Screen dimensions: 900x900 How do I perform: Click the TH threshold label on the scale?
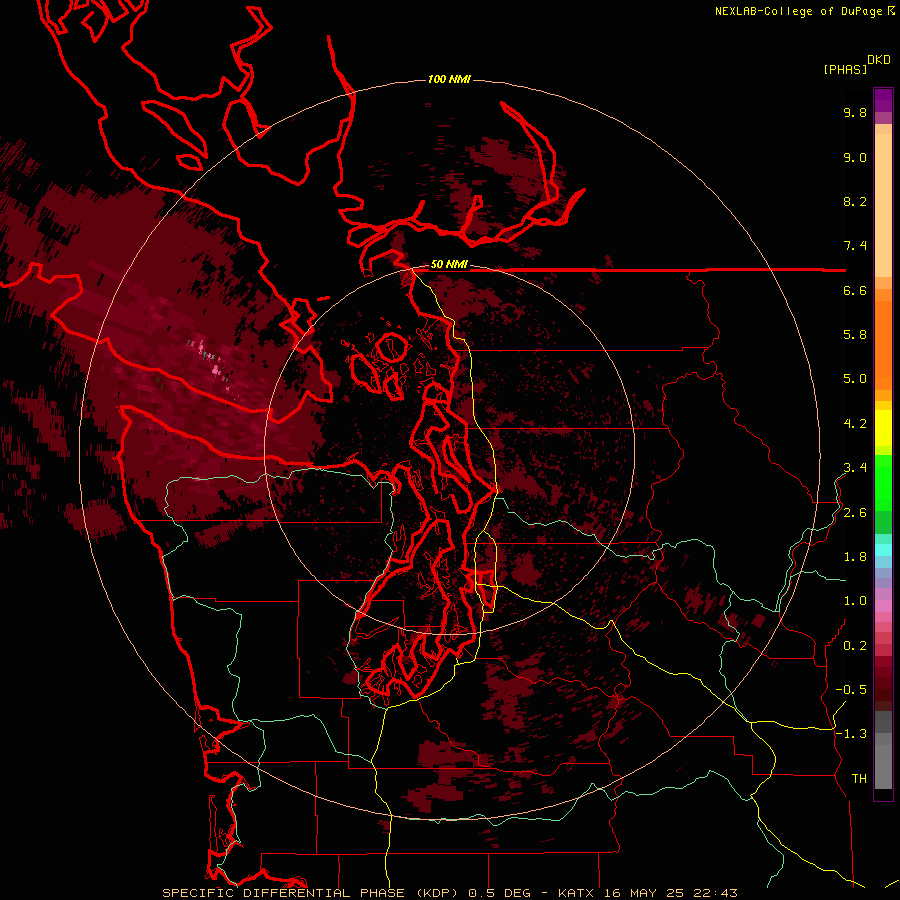(x=859, y=779)
